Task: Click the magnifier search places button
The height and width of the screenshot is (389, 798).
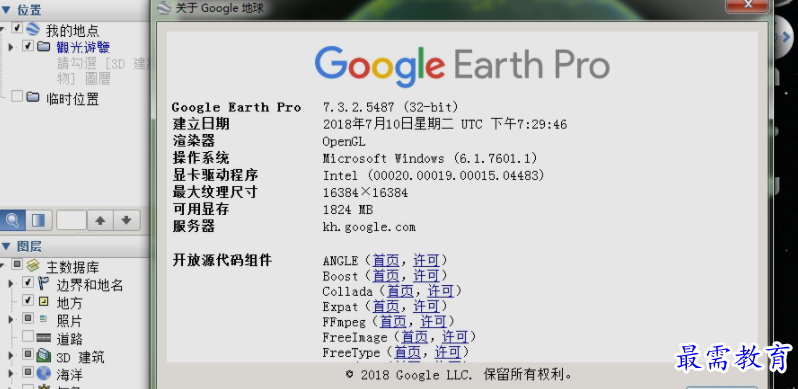Action: 13,220
